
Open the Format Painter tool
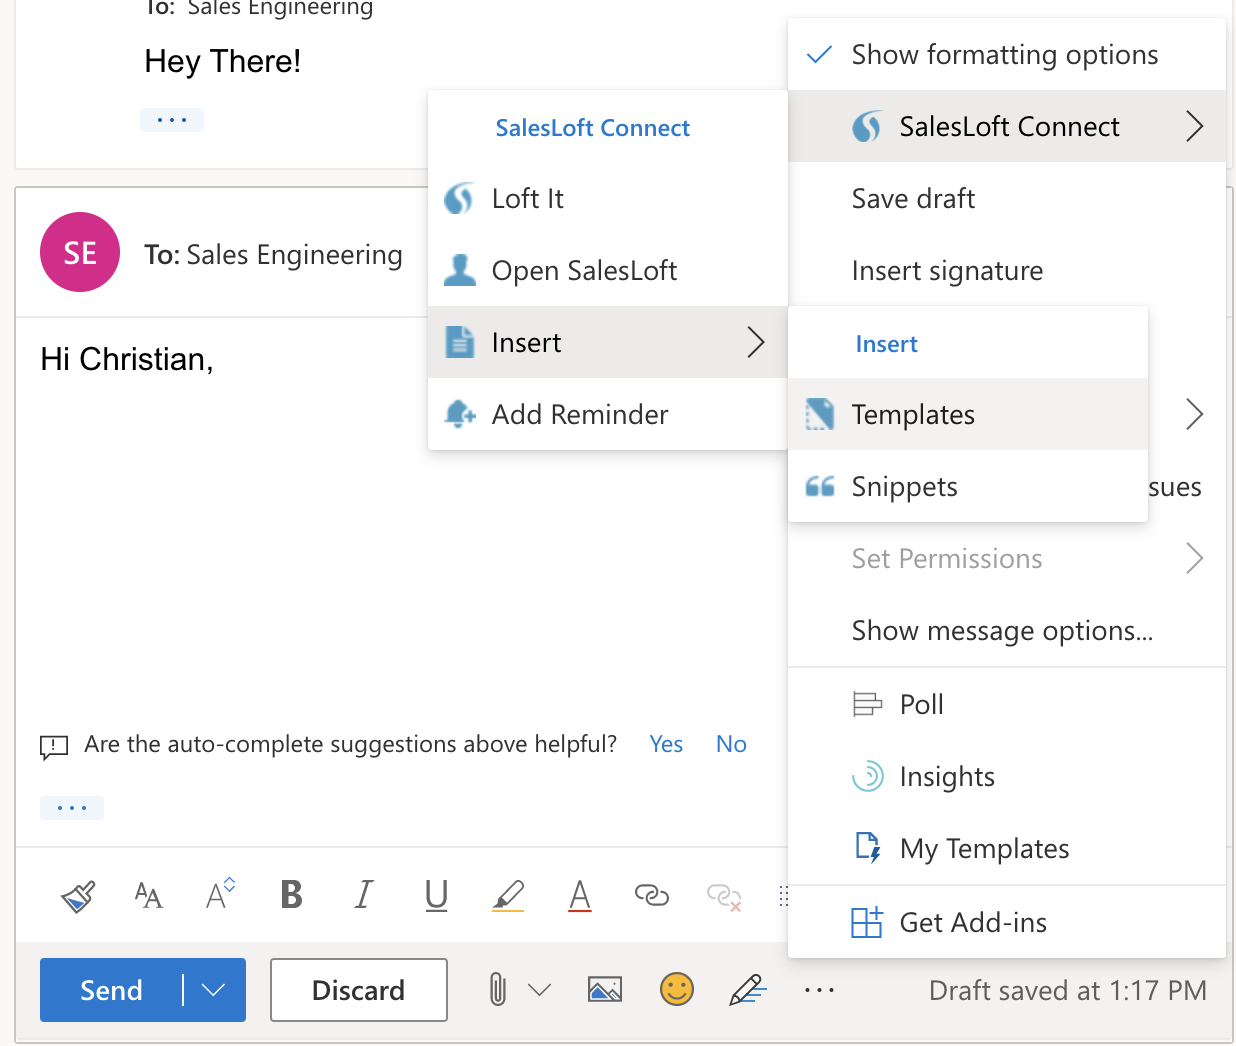pos(76,895)
